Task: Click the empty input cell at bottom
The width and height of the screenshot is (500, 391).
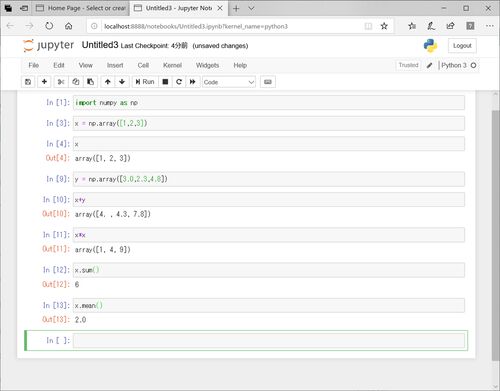Action: click(269, 340)
